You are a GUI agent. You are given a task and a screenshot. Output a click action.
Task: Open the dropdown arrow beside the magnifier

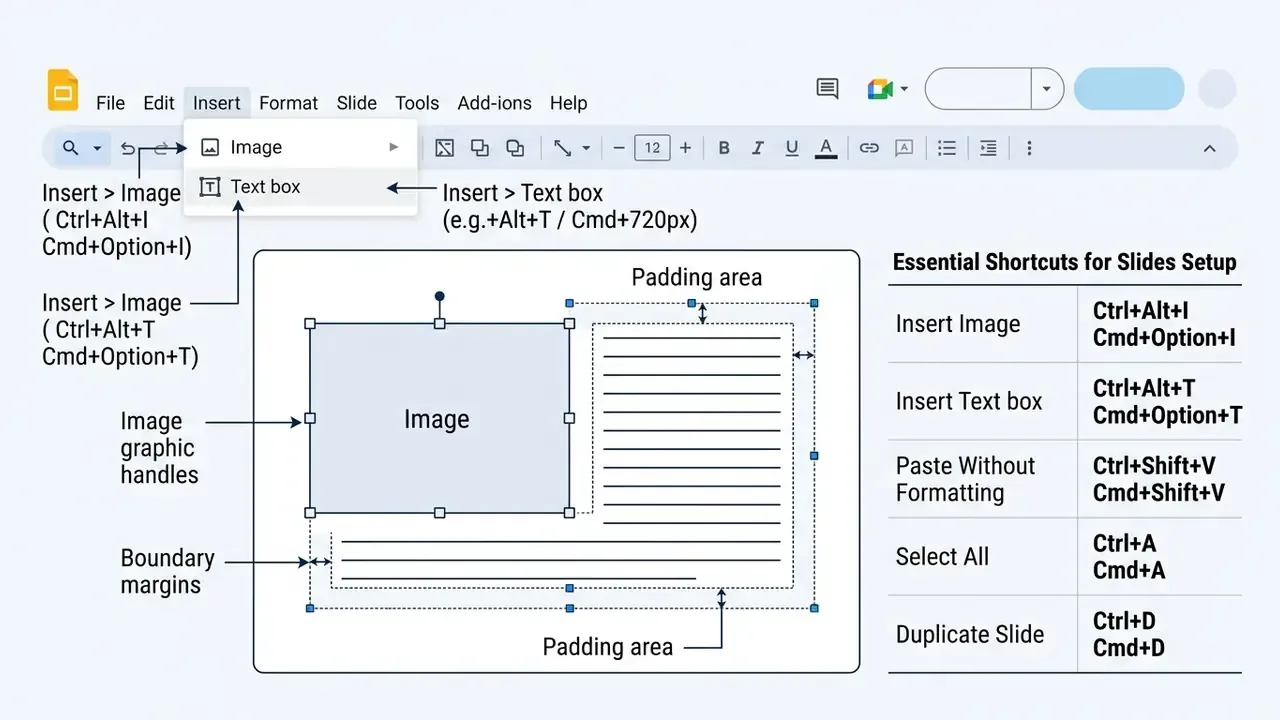97,149
